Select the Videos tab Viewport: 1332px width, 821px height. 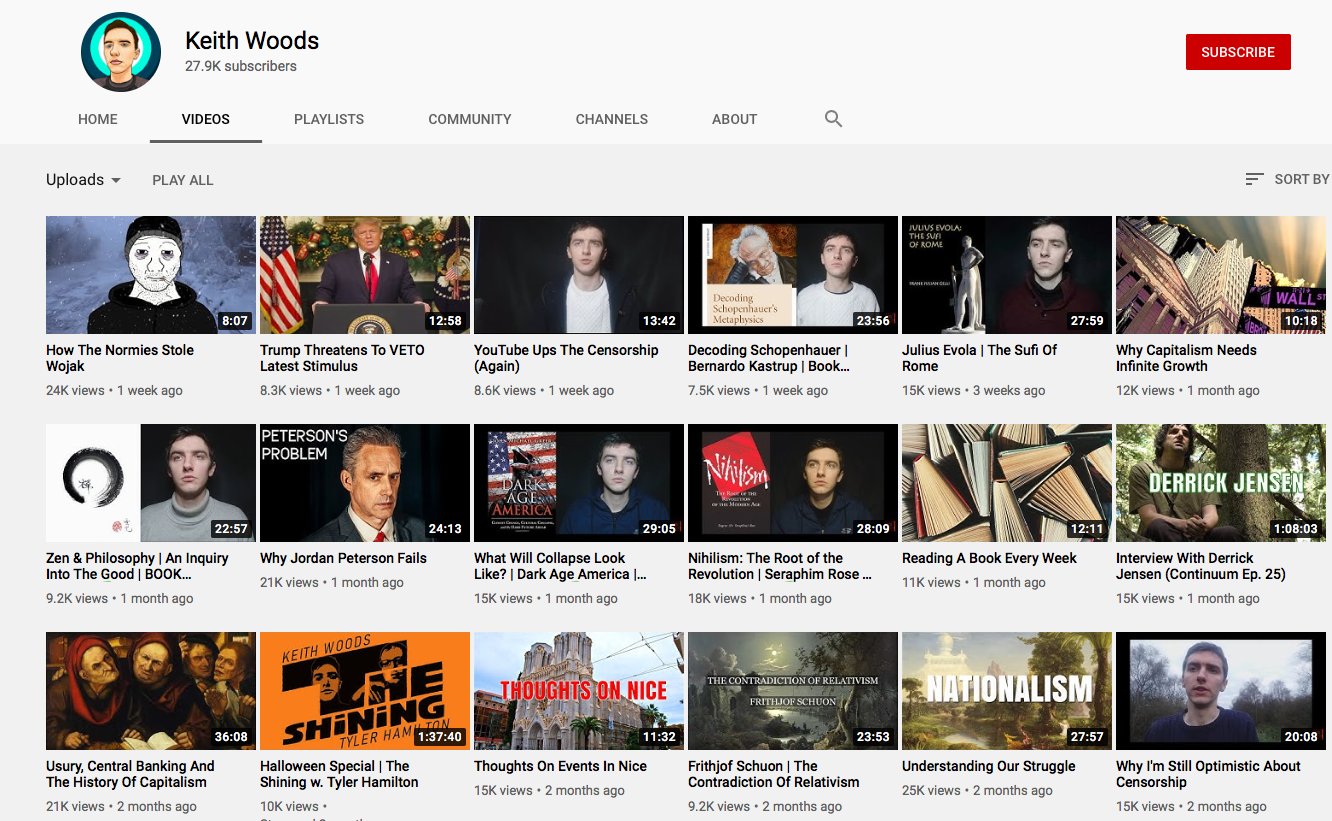(206, 119)
